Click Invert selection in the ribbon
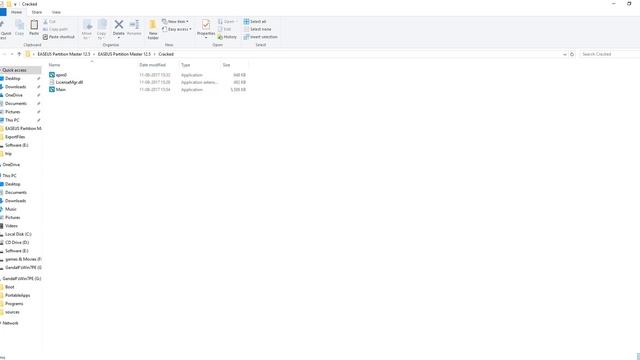This screenshot has height=360, width=640. click(x=260, y=37)
